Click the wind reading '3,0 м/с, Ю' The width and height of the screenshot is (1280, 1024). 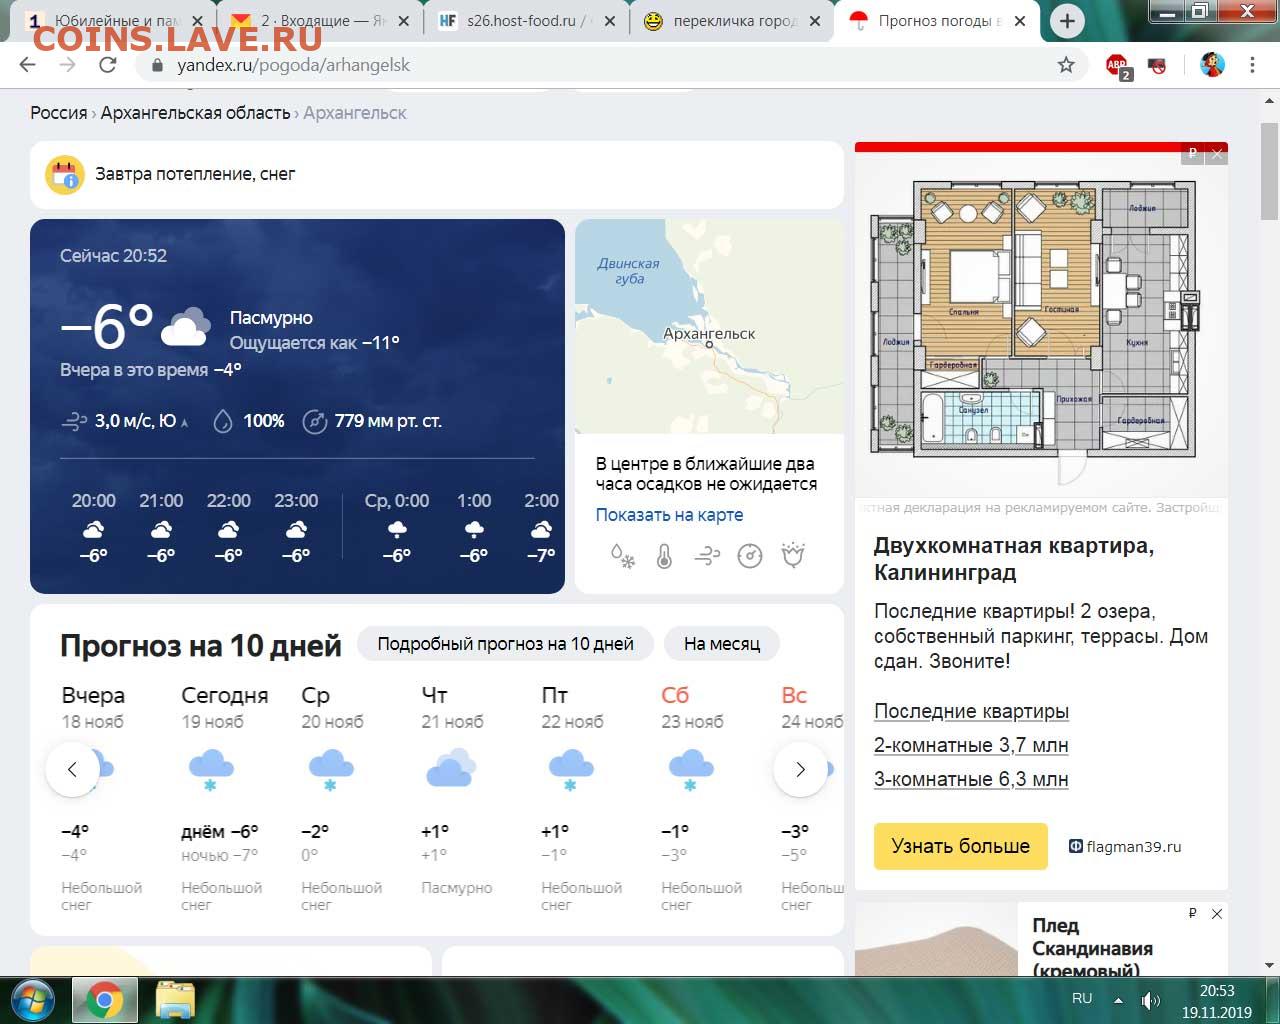[125, 421]
